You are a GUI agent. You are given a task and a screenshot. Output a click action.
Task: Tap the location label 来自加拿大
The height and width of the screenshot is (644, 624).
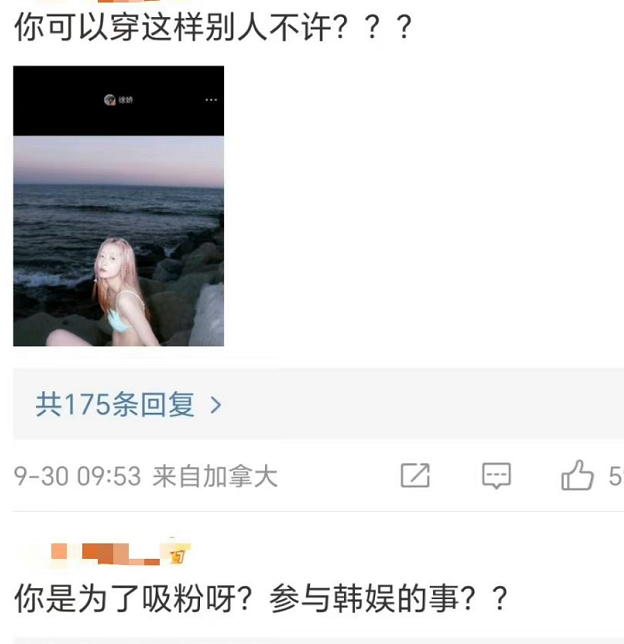[x=215, y=476]
